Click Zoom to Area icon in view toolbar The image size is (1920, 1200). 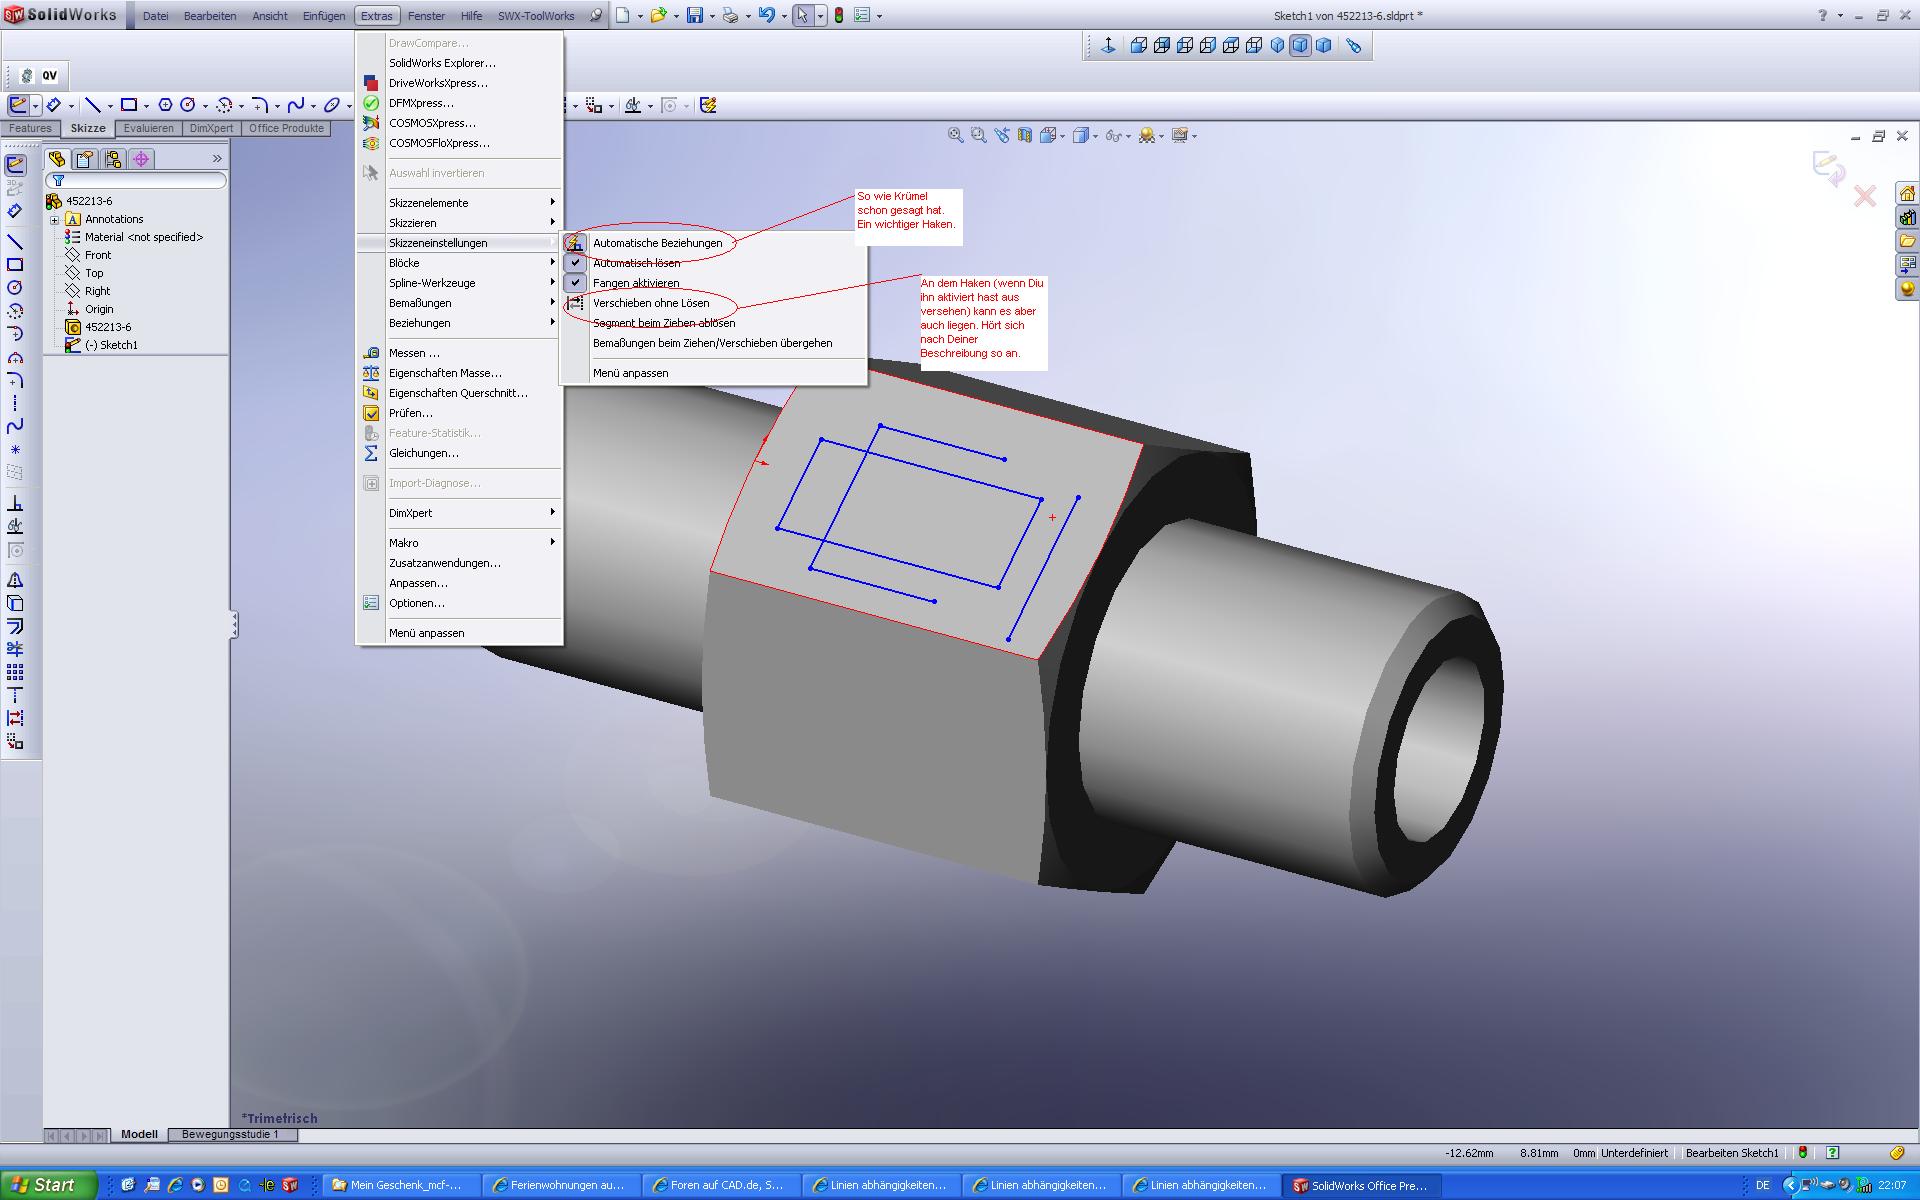(x=978, y=135)
